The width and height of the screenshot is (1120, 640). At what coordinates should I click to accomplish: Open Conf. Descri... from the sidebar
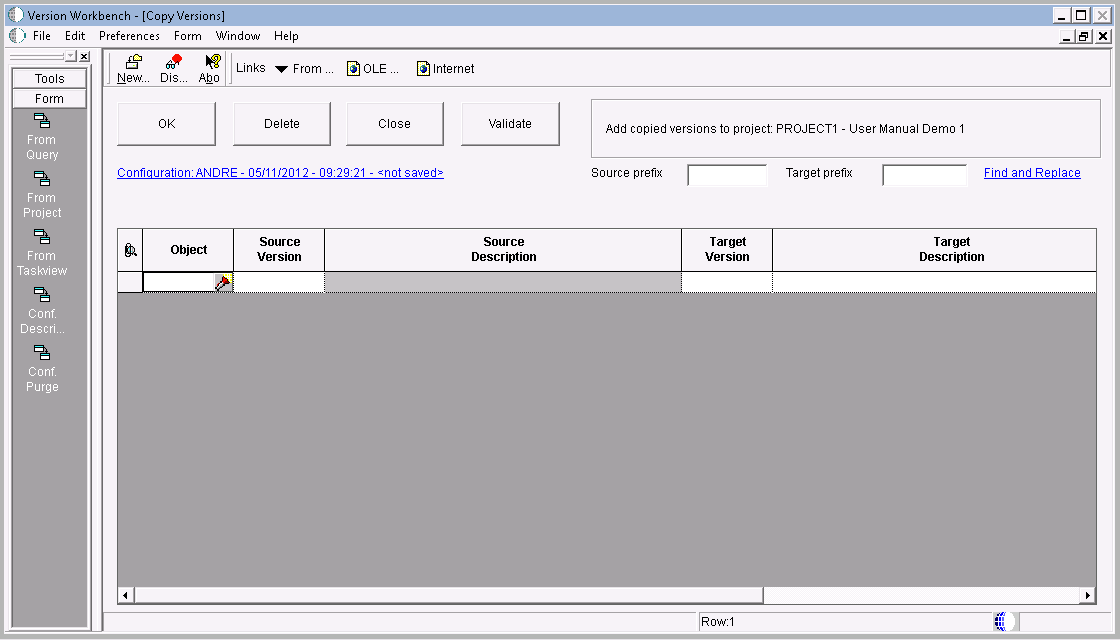[x=42, y=313]
